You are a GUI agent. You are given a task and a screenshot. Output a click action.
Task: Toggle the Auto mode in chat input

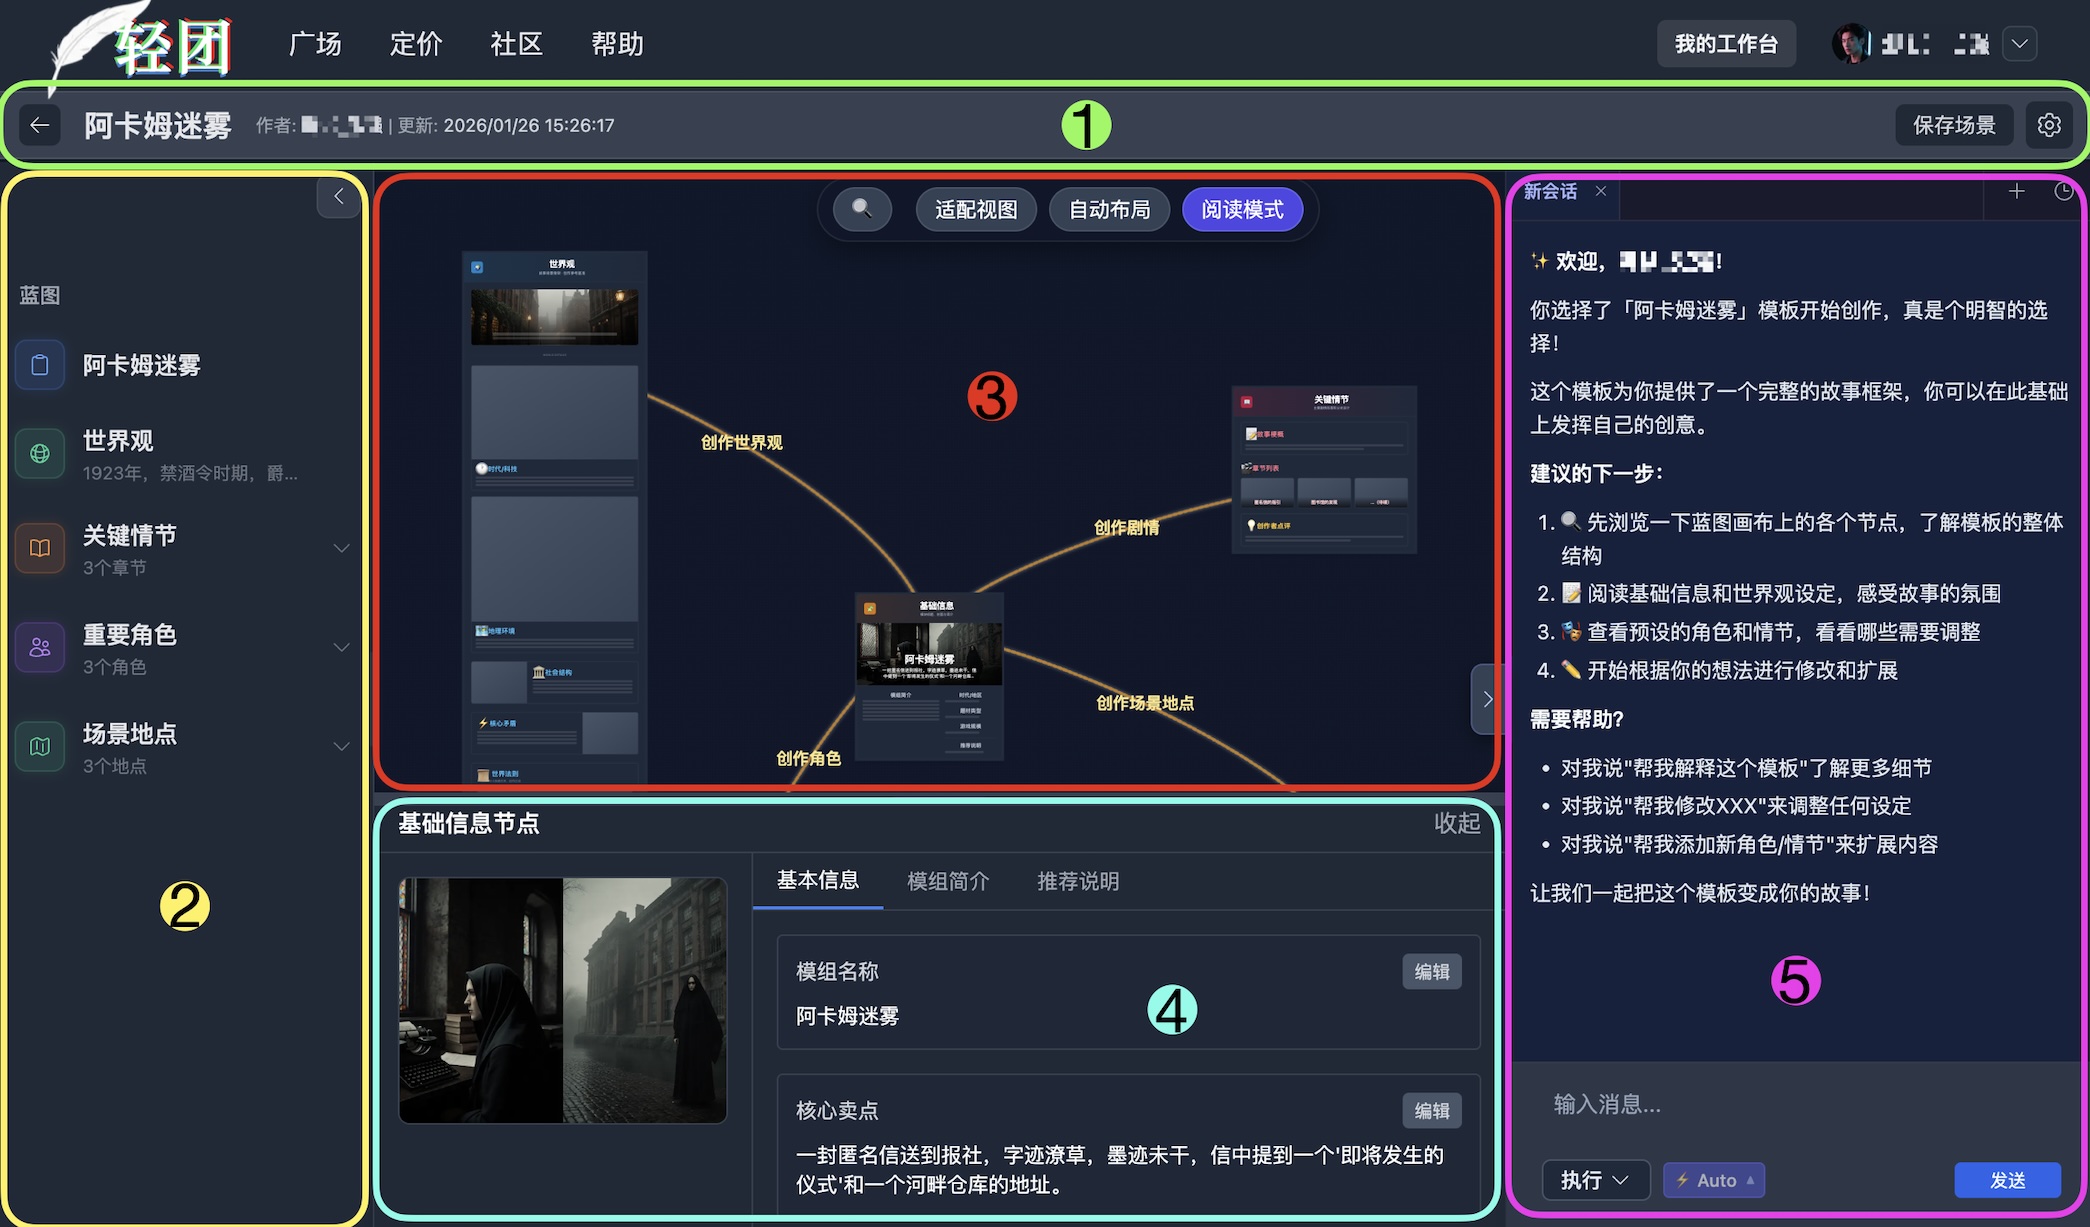tap(1713, 1180)
